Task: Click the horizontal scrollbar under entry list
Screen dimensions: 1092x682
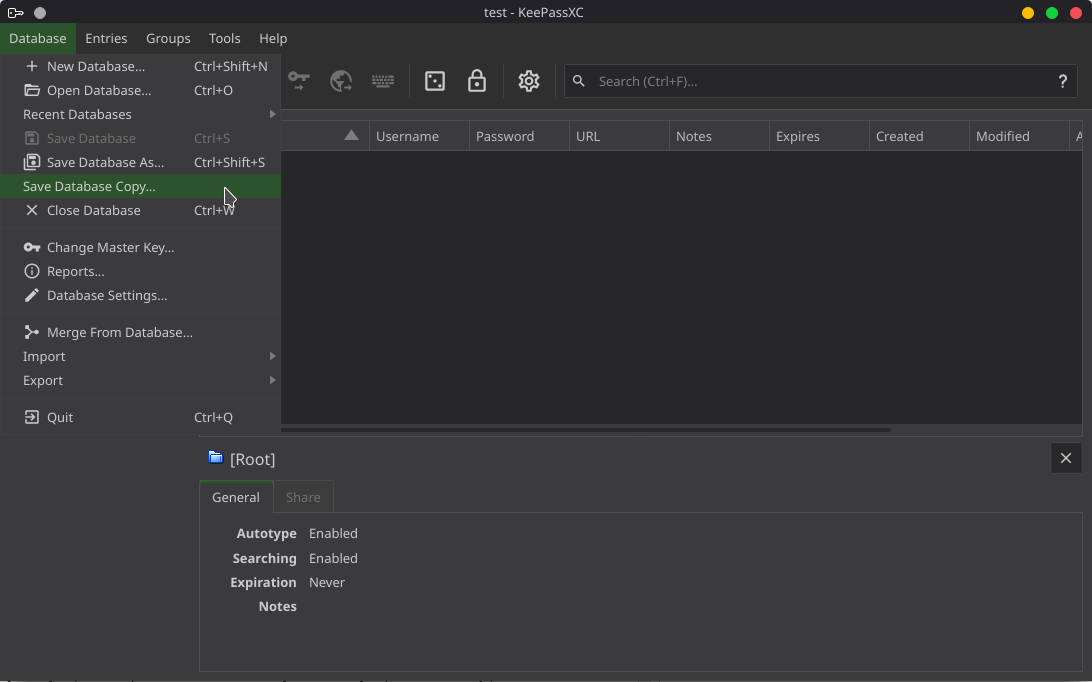Action: click(x=586, y=430)
